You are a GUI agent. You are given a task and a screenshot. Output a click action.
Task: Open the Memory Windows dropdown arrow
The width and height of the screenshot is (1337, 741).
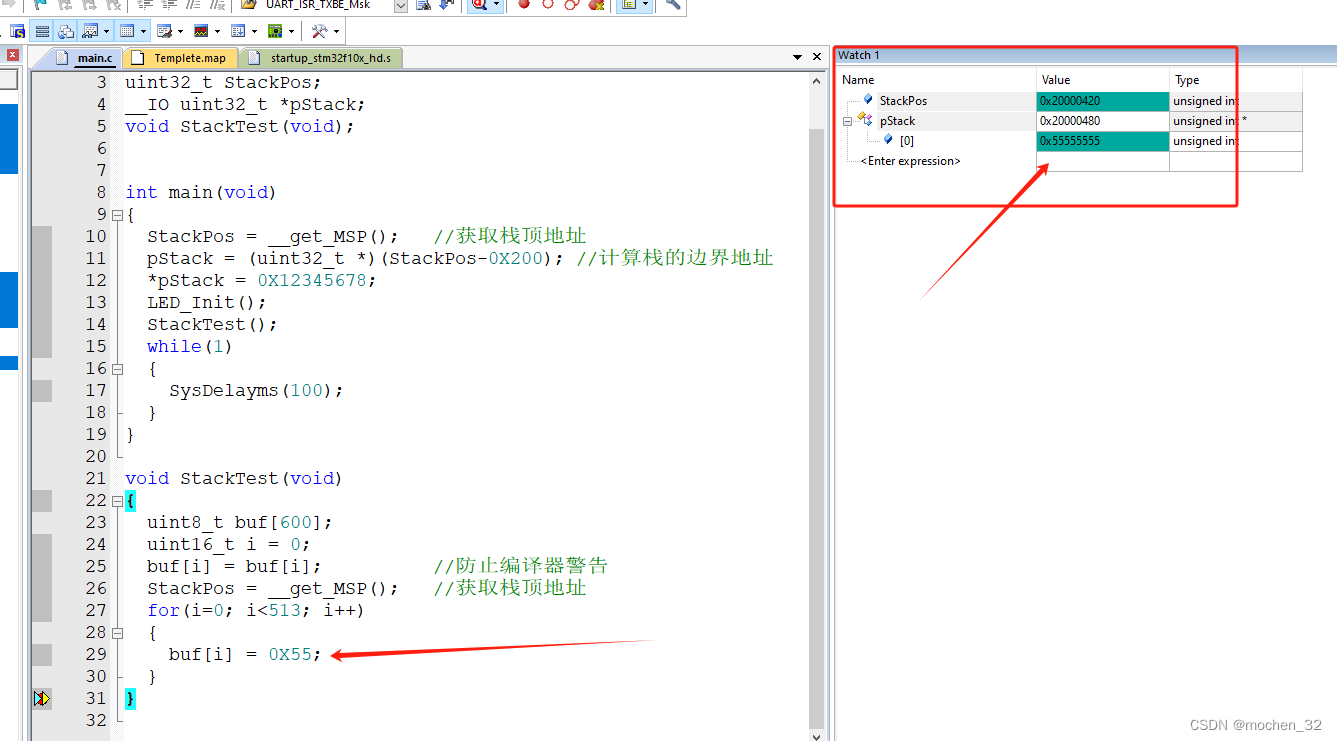tap(143, 31)
